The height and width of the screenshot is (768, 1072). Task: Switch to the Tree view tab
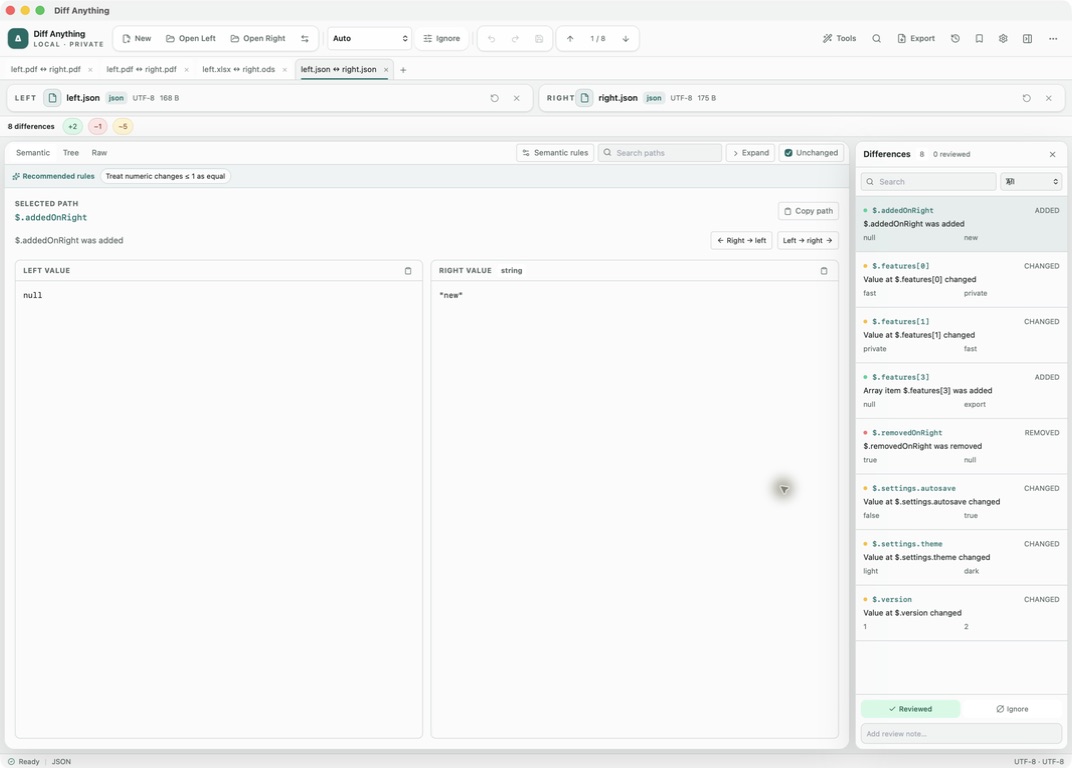pyautogui.click(x=70, y=153)
